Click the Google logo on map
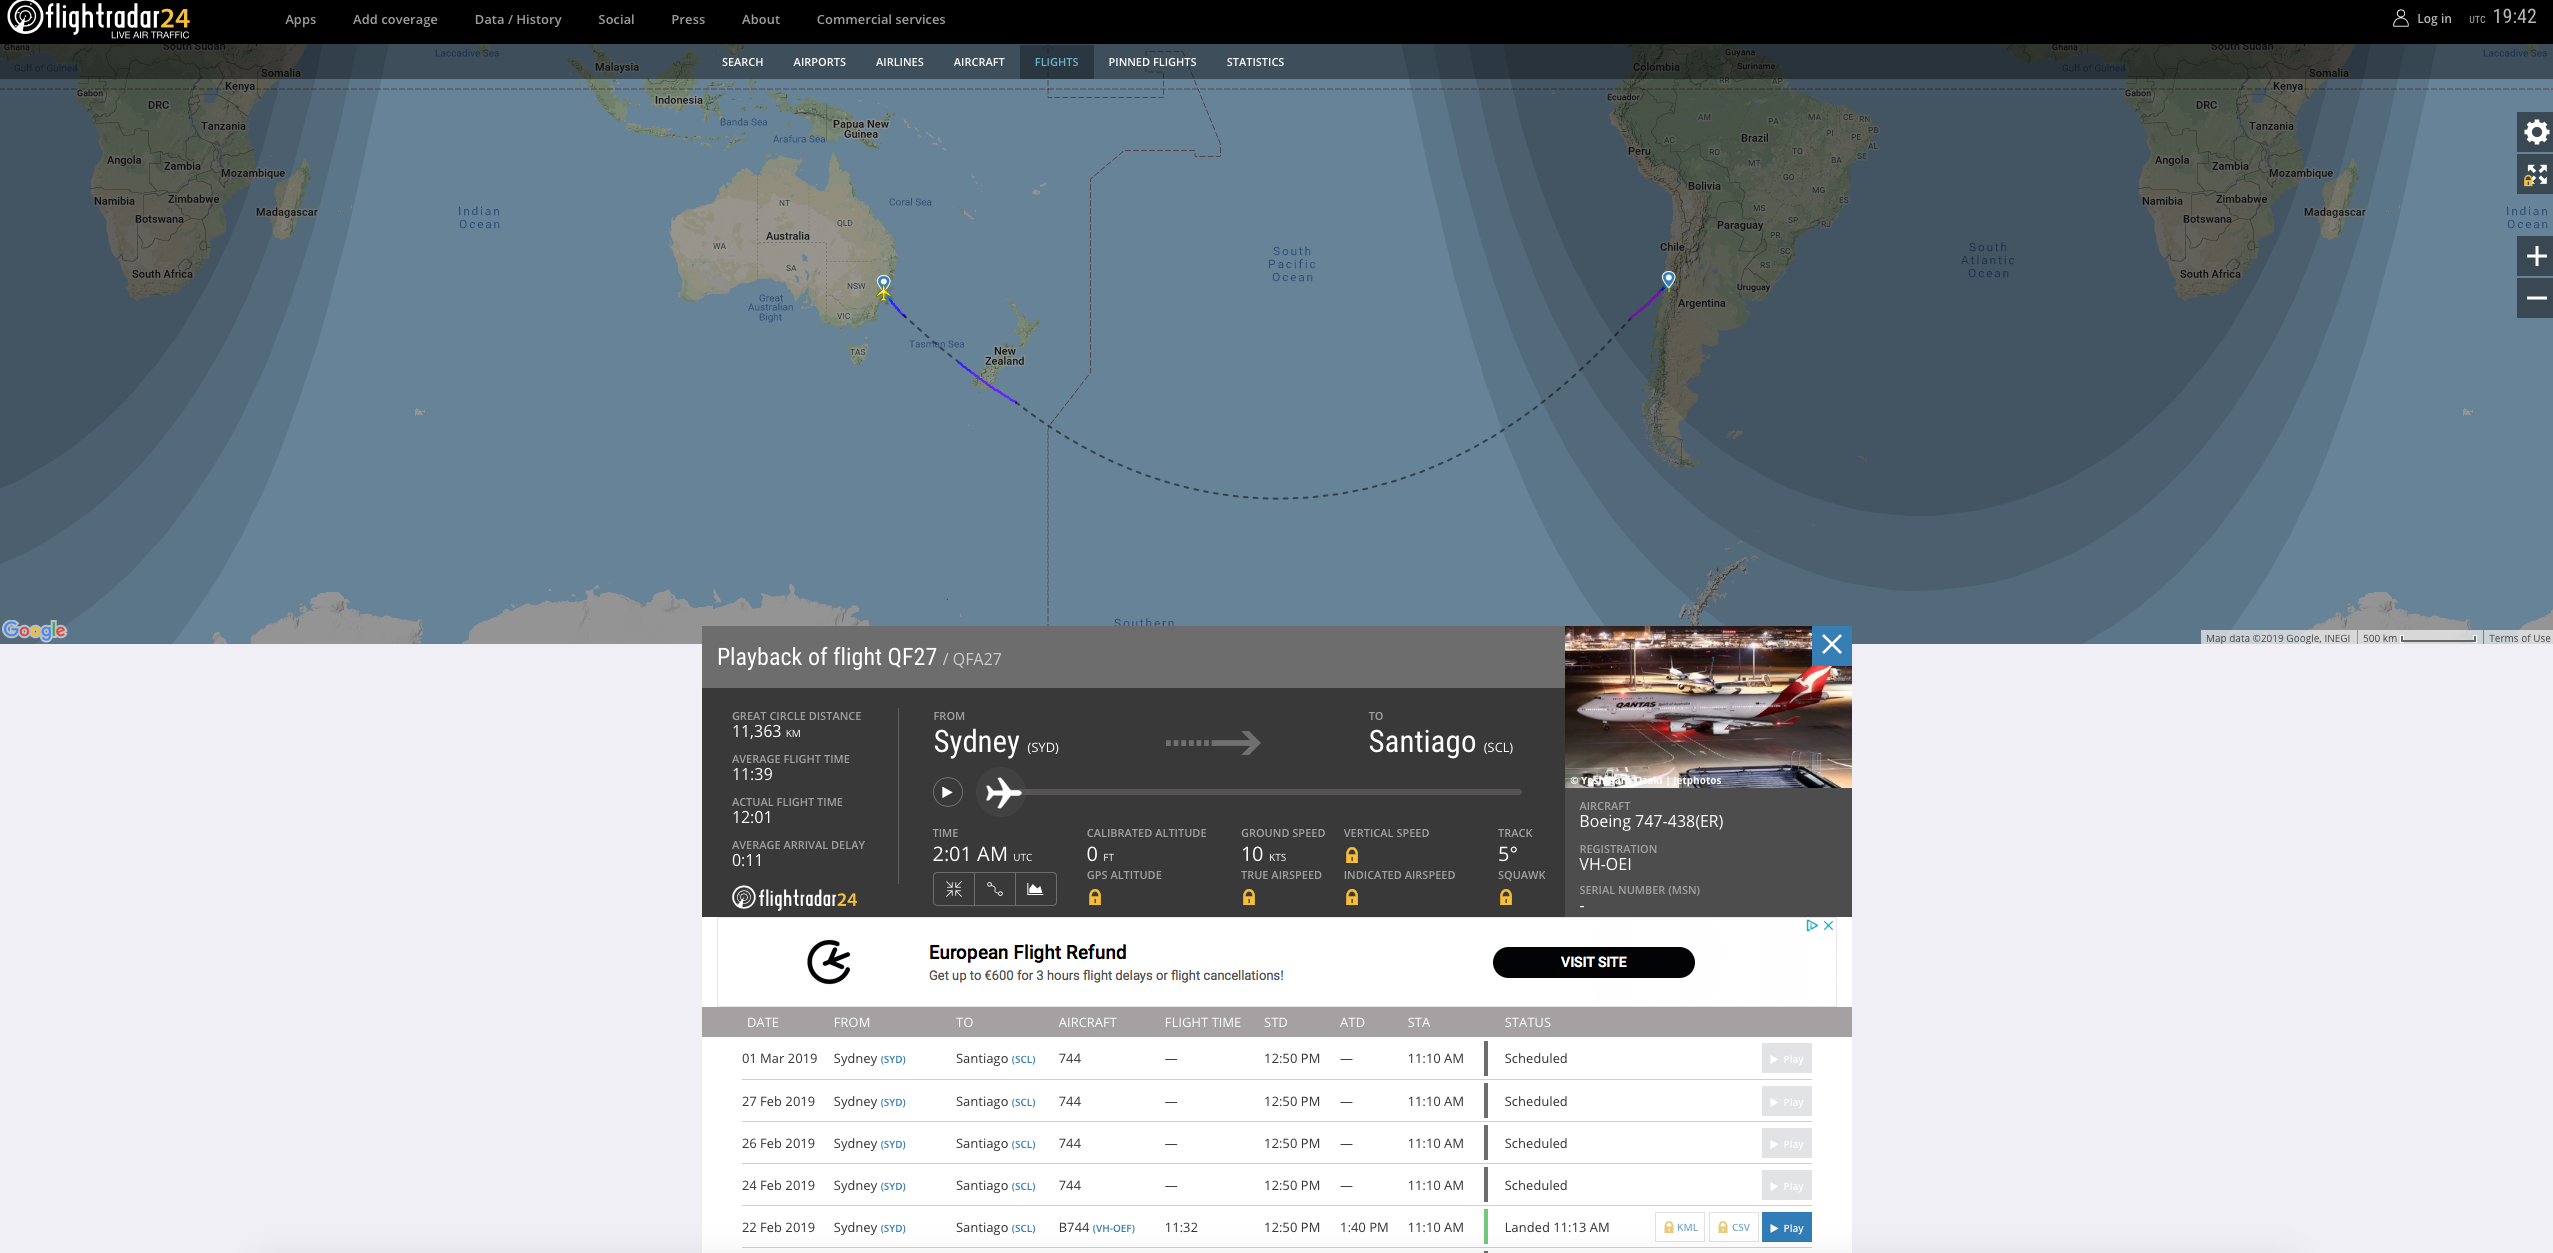 tap(35, 630)
